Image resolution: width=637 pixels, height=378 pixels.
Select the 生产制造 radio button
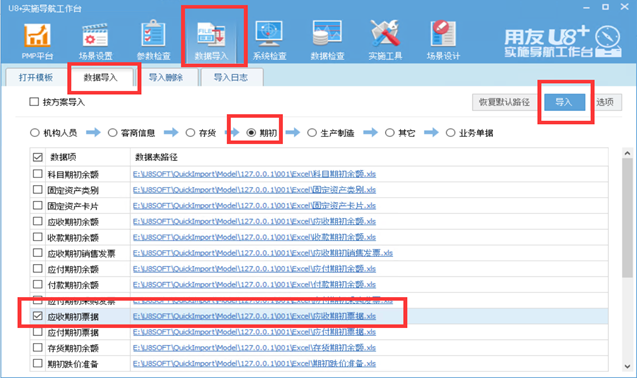(312, 133)
